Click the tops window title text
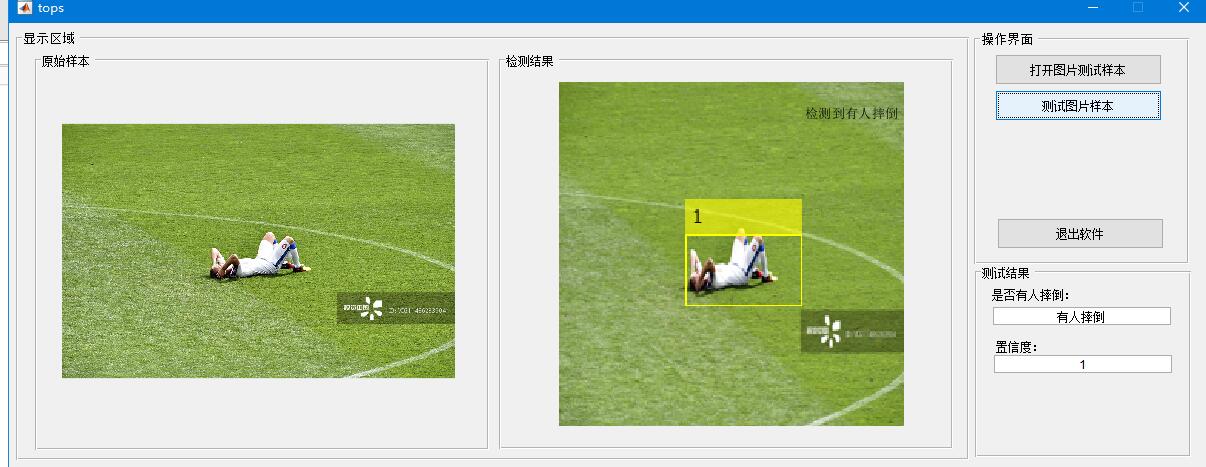1206x467 pixels. click(51, 8)
